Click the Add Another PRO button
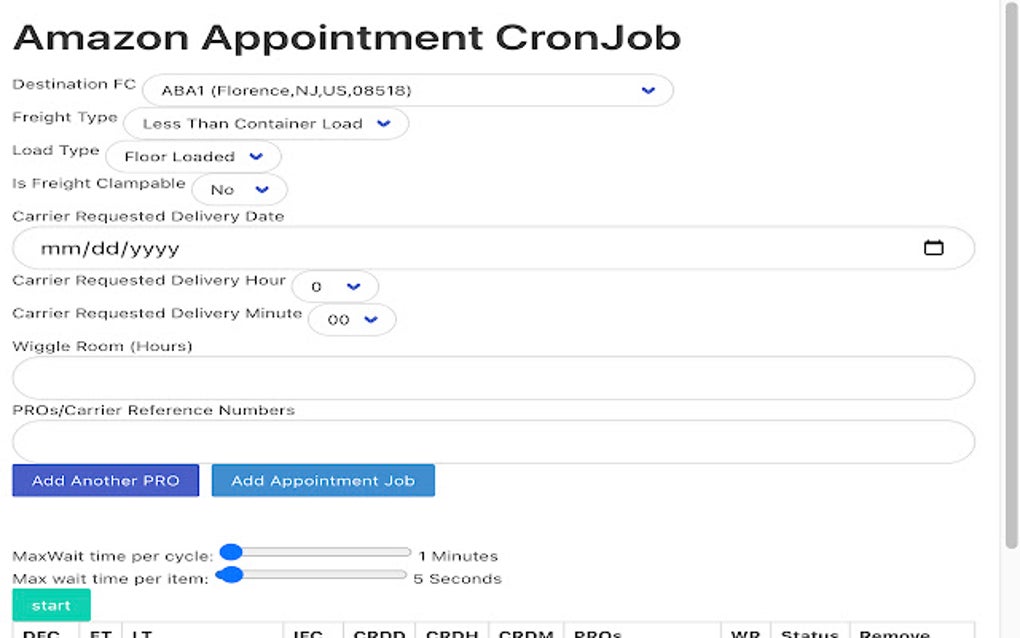 [105, 480]
